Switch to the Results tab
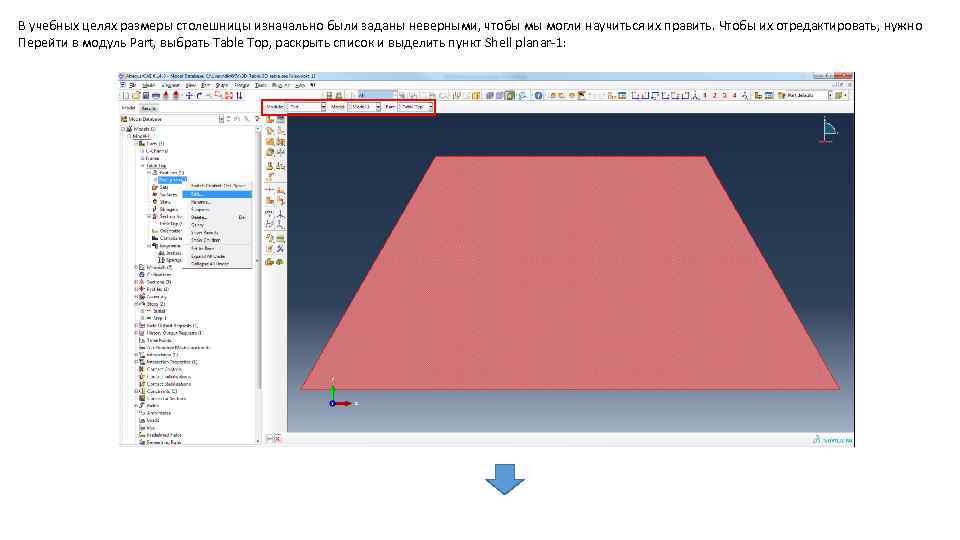 coord(149,107)
